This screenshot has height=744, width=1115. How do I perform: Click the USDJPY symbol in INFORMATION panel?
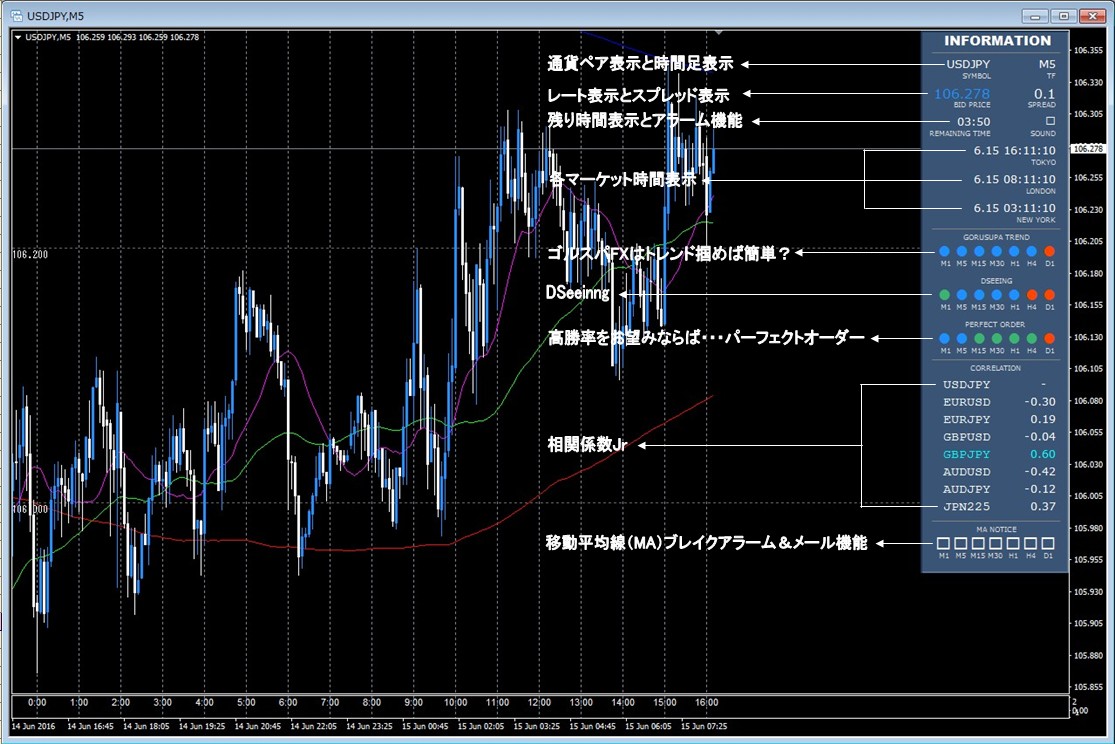click(x=968, y=64)
